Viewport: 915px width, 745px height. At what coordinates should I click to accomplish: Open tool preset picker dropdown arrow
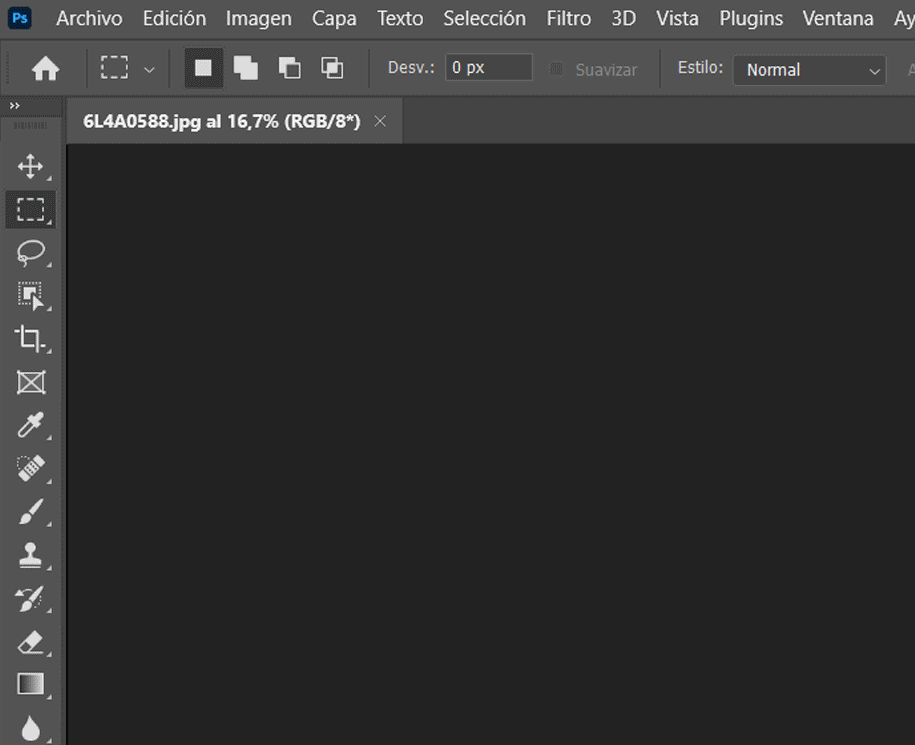(149, 70)
